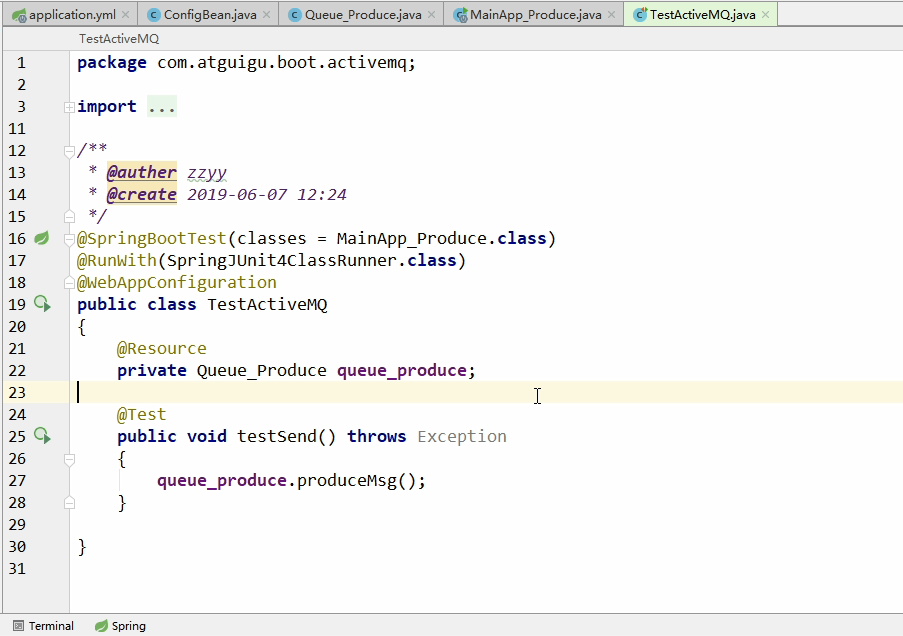Click the ConfigBean.java class icon

154,15
